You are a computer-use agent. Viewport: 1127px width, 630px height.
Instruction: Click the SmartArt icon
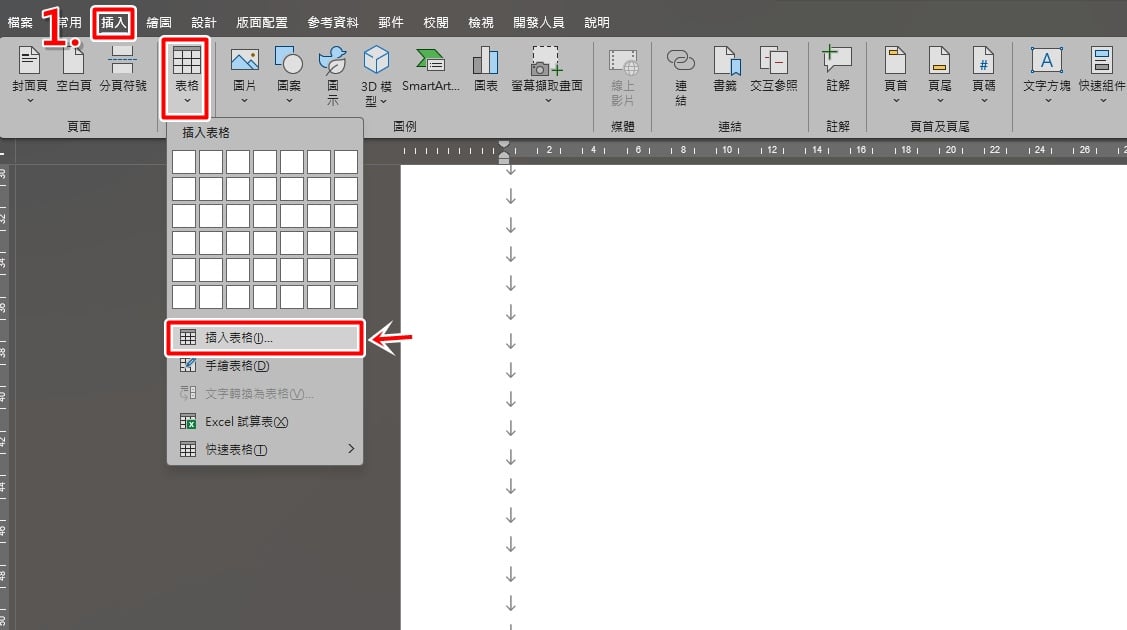pyautogui.click(x=430, y=60)
